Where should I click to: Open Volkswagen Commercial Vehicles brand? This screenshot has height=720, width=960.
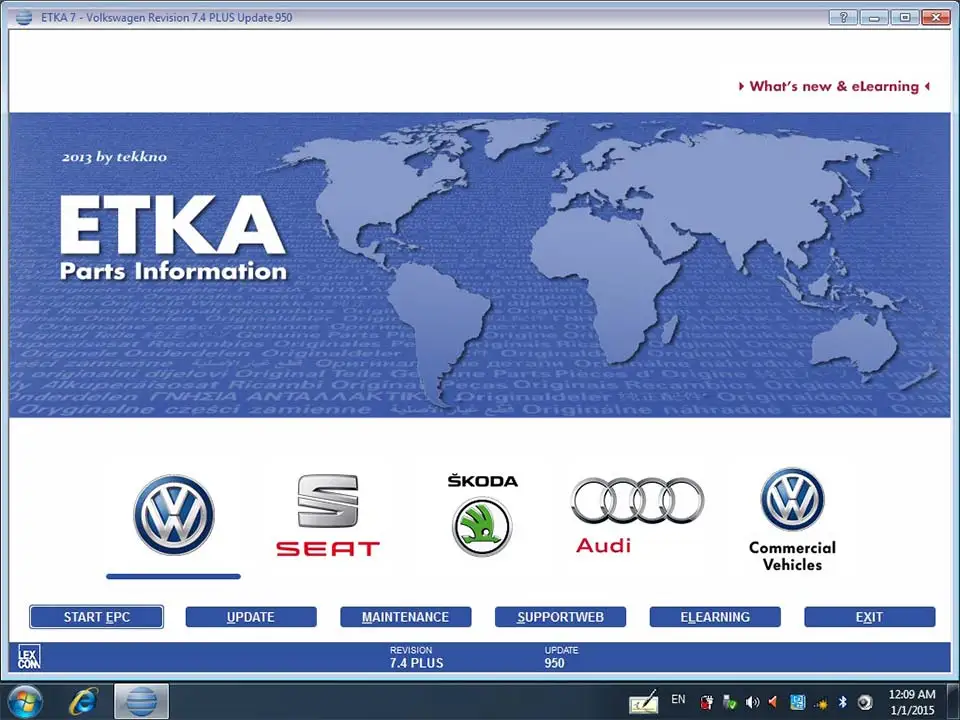pos(792,520)
